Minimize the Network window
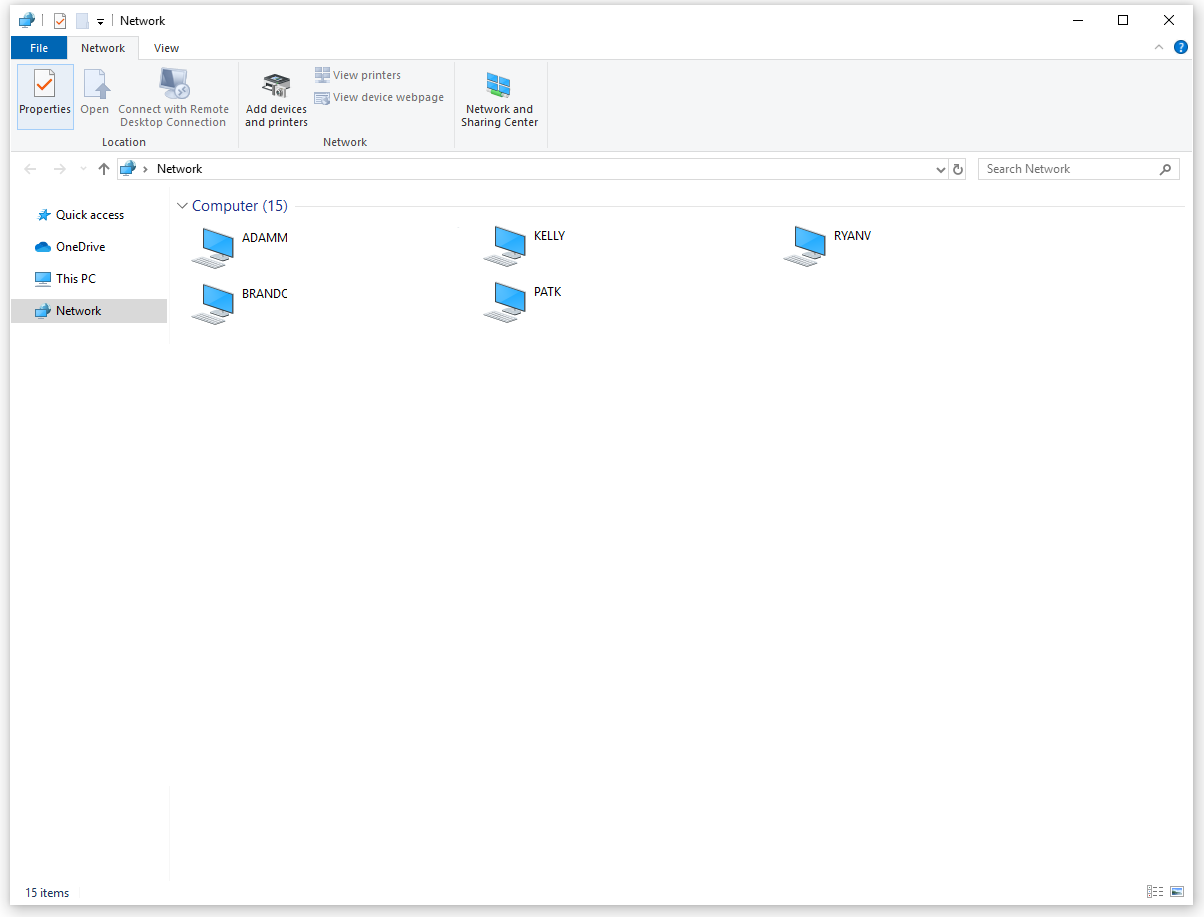 pyautogui.click(x=1078, y=20)
